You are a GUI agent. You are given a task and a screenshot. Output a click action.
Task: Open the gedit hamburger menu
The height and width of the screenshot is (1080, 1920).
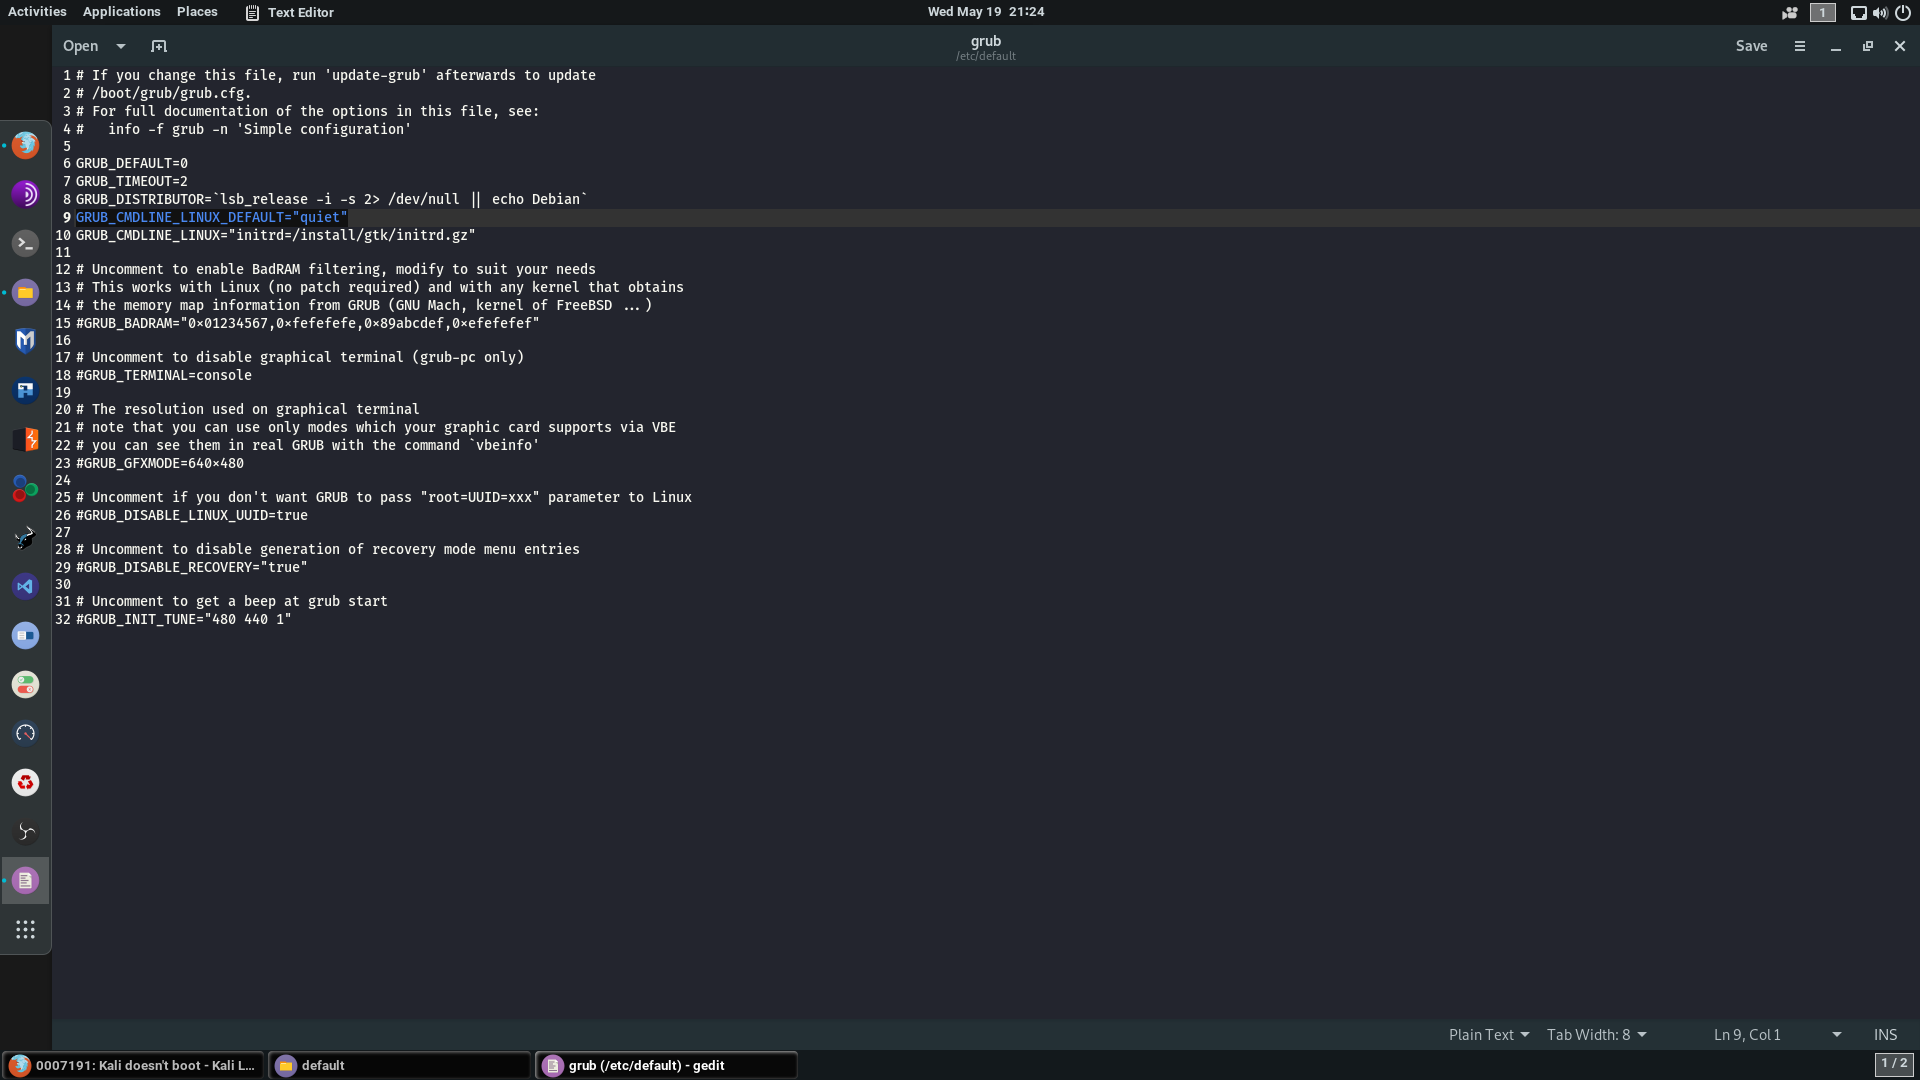click(1800, 46)
